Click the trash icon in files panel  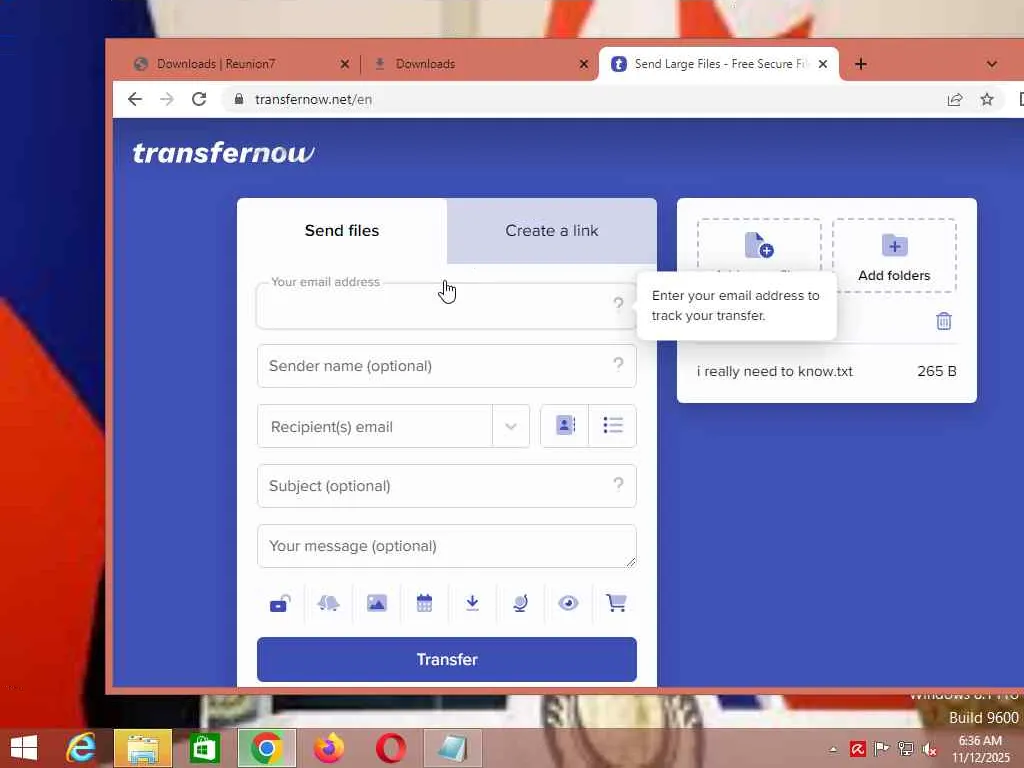click(944, 321)
